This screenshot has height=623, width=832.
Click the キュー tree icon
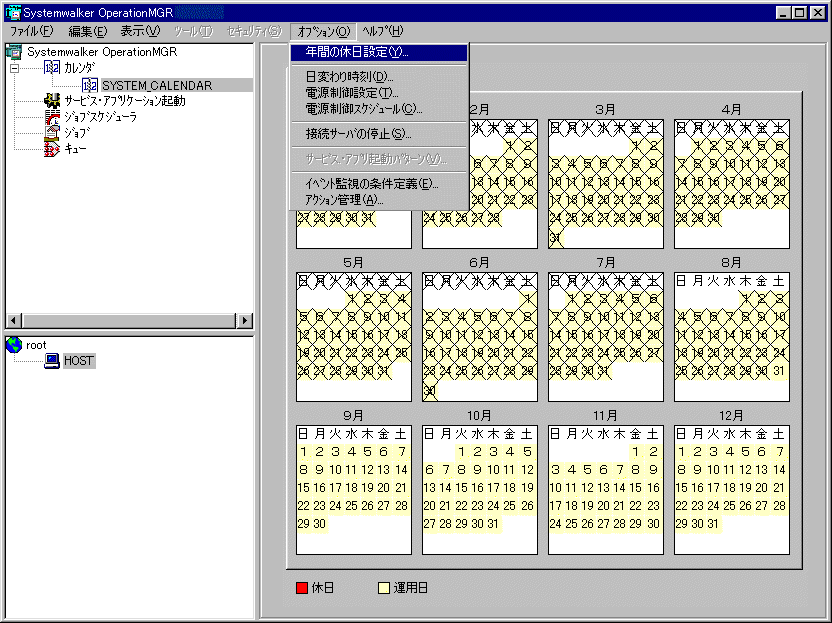pyautogui.click(x=52, y=149)
